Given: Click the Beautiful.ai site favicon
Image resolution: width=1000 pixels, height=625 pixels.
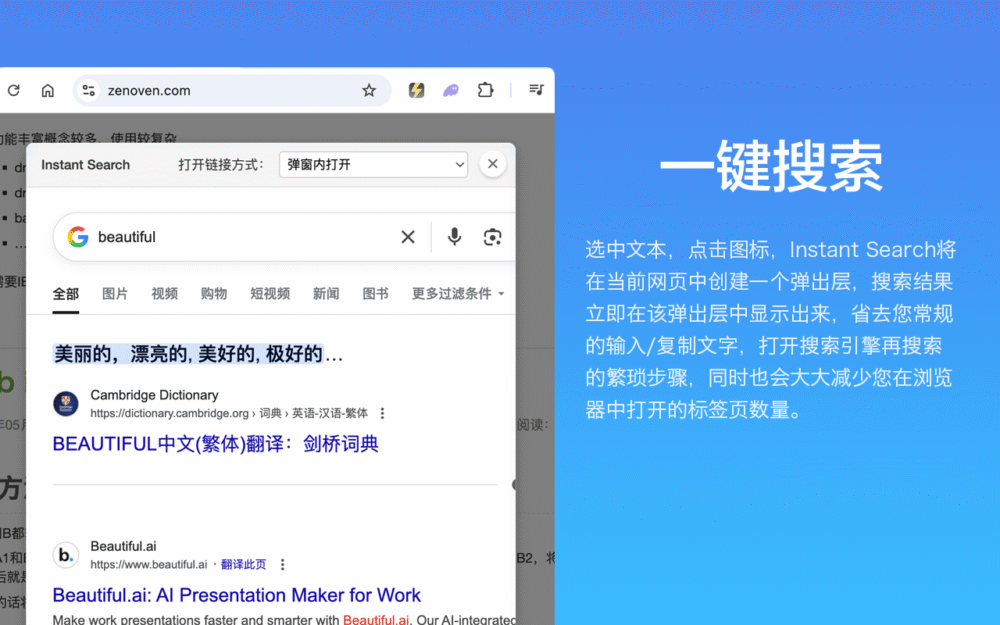Looking at the screenshot, I should click(66, 555).
